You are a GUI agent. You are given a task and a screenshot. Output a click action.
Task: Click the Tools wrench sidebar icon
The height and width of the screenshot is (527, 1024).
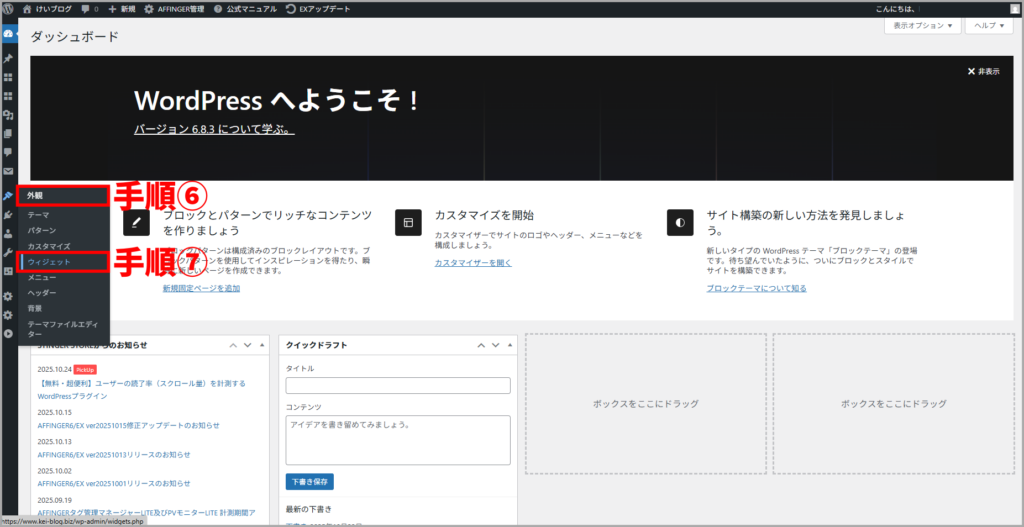tap(8, 253)
